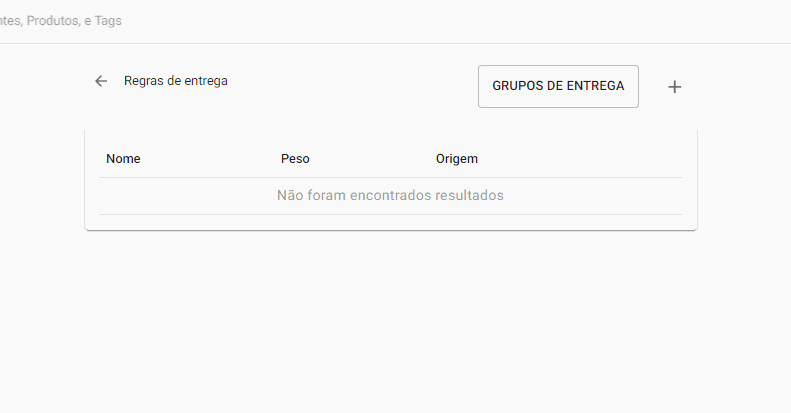Sort the table by the Origem column

click(x=457, y=159)
